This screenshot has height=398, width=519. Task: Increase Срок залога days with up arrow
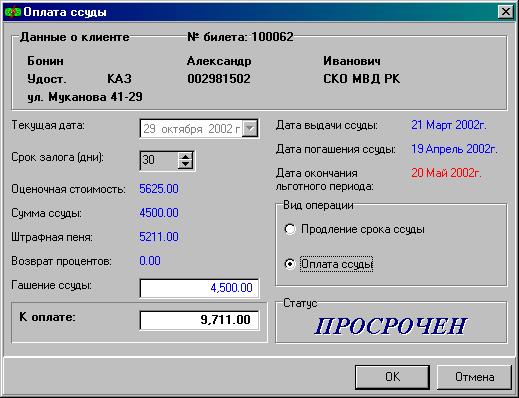pyautogui.click(x=185, y=156)
